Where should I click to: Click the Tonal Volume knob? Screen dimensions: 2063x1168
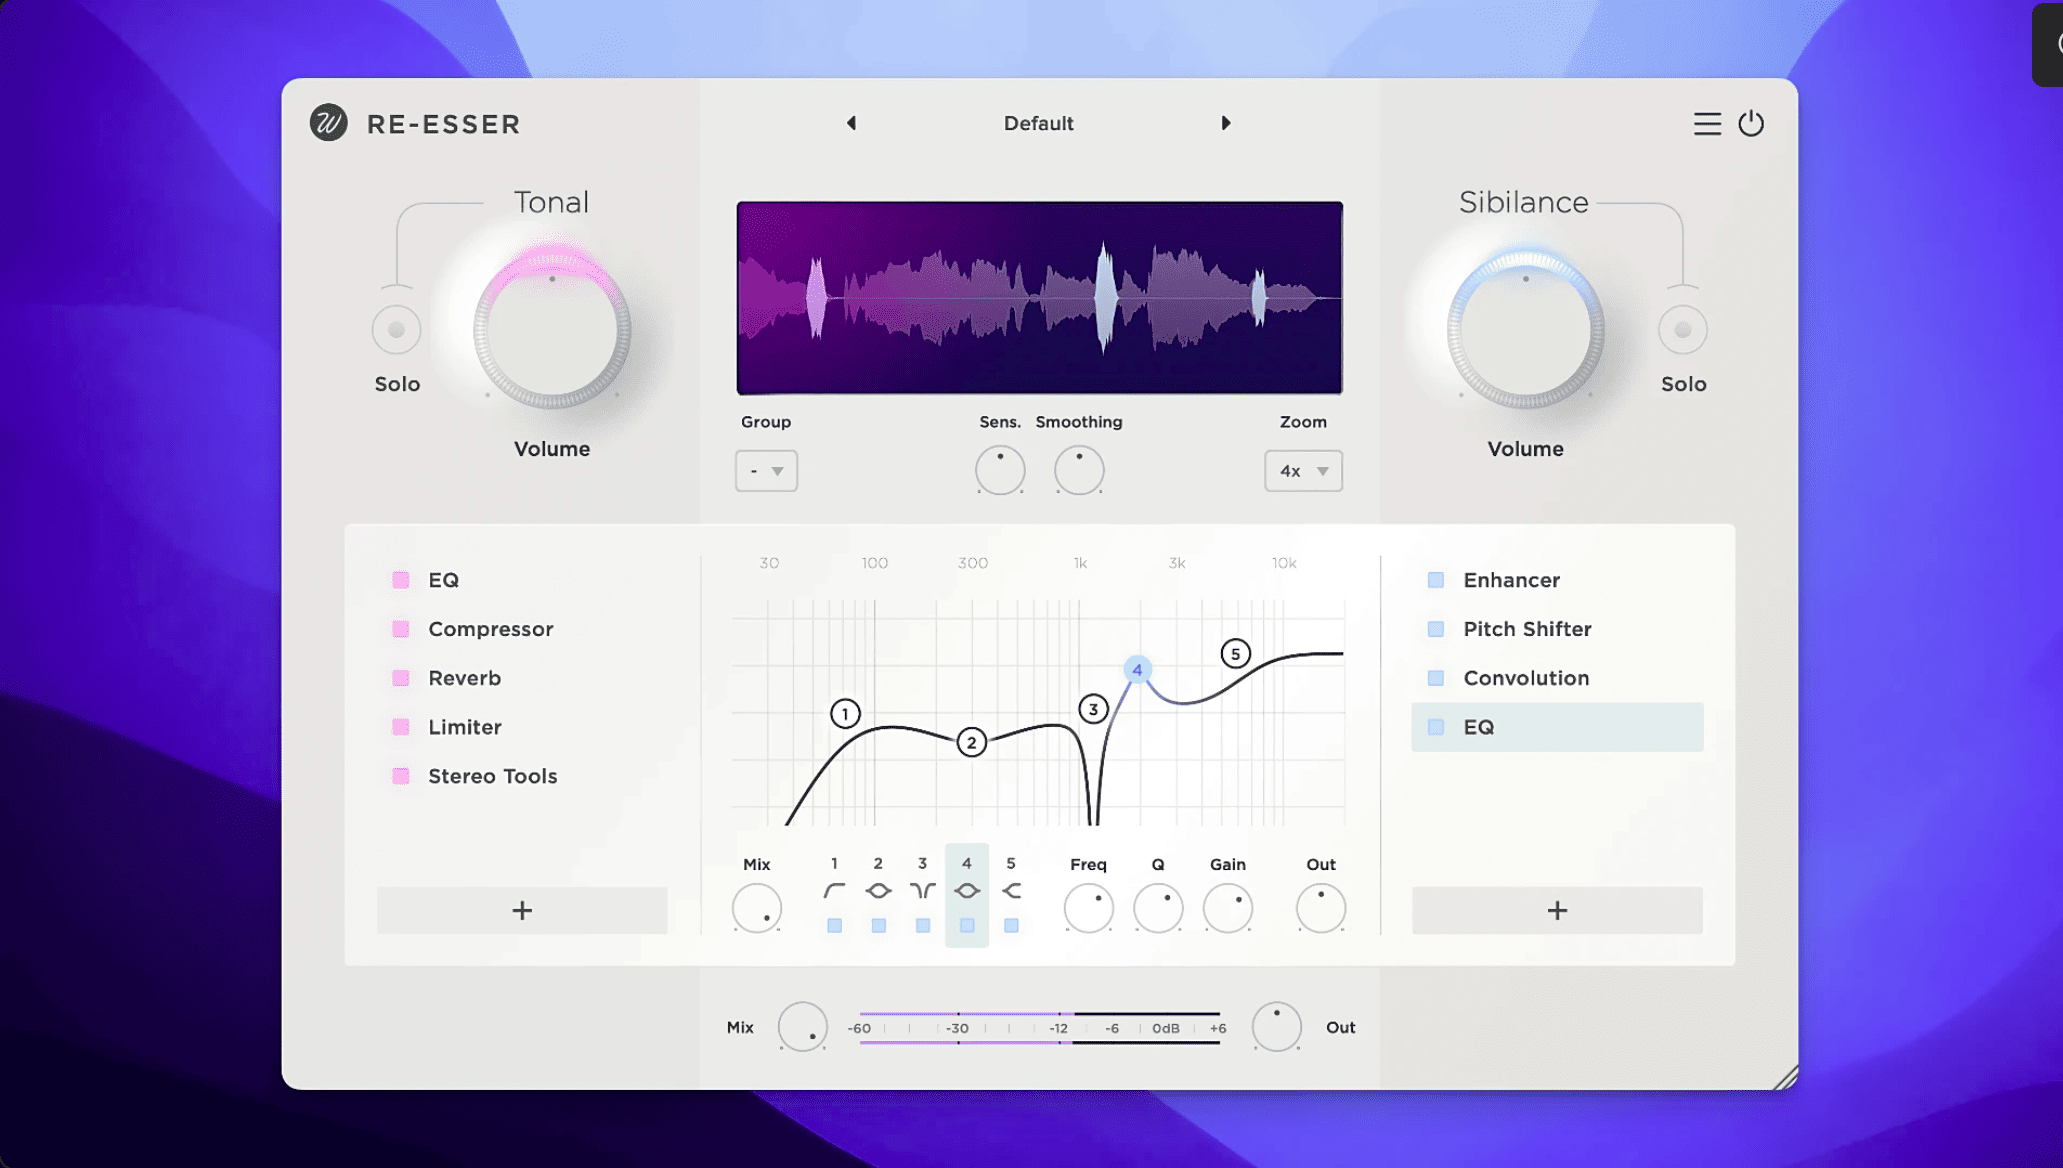tap(552, 330)
